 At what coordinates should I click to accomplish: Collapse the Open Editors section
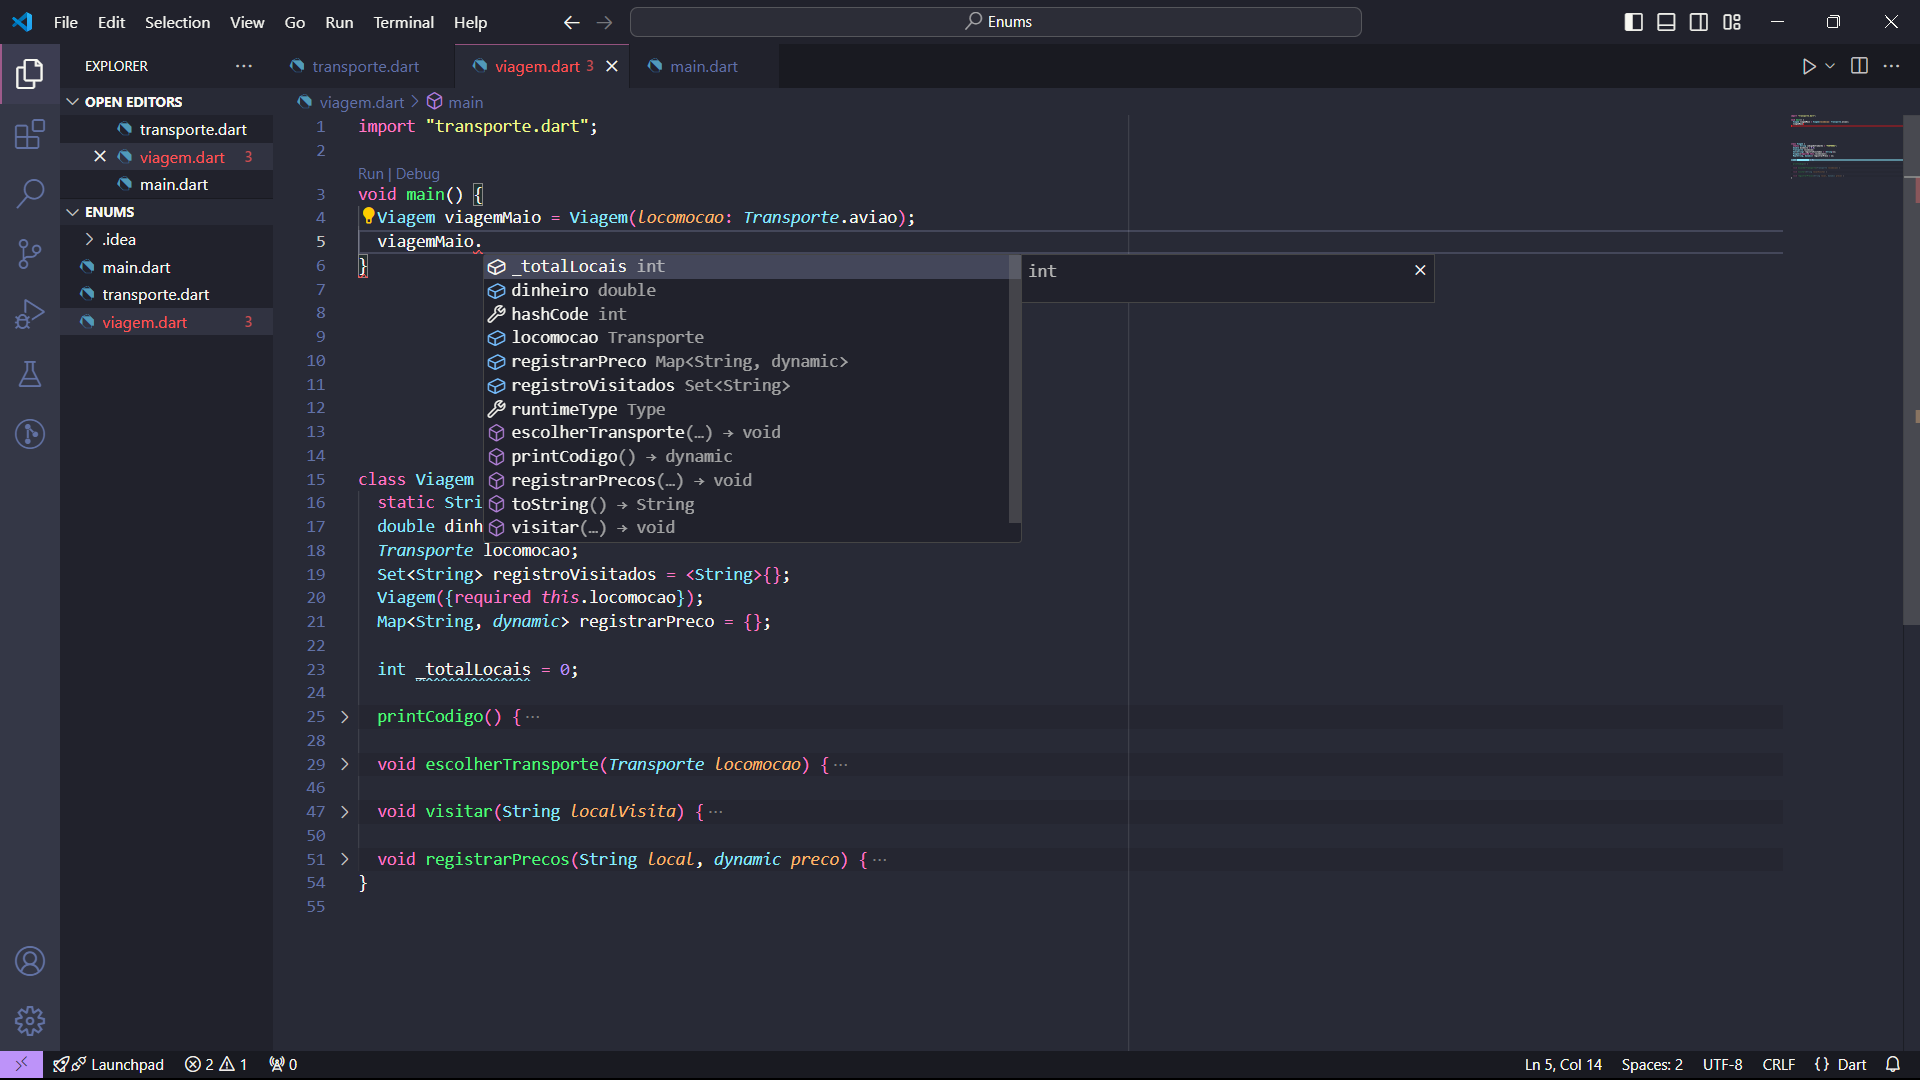click(x=73, y=102)
